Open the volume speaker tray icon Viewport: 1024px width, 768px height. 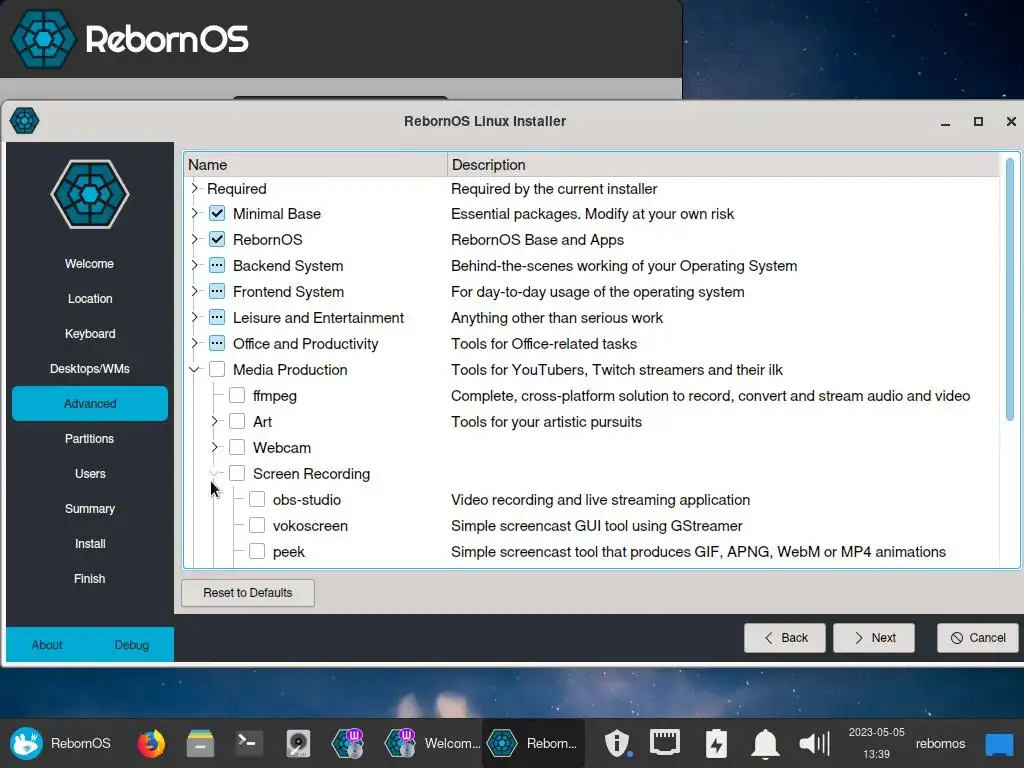point(814,743)
